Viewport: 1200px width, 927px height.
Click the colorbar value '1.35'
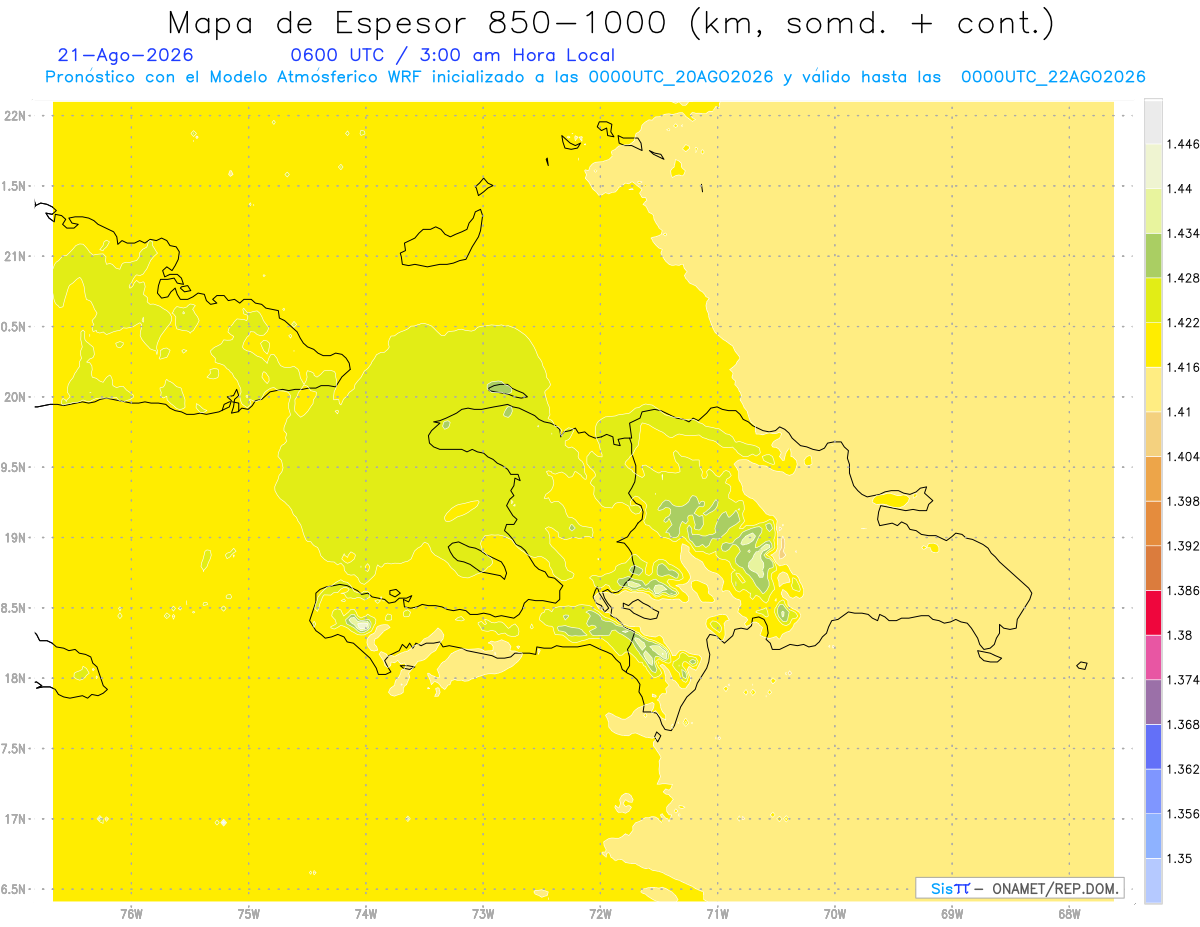1178,858
